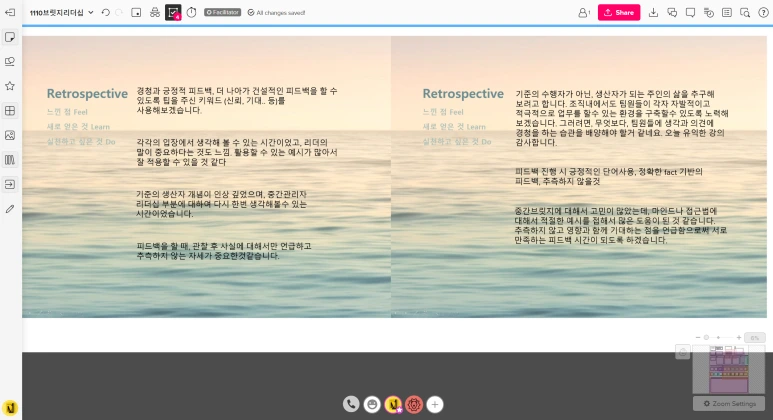Click the user avatar at sidebar bottom
Screen dimensions: 773x420
point(10,408)
